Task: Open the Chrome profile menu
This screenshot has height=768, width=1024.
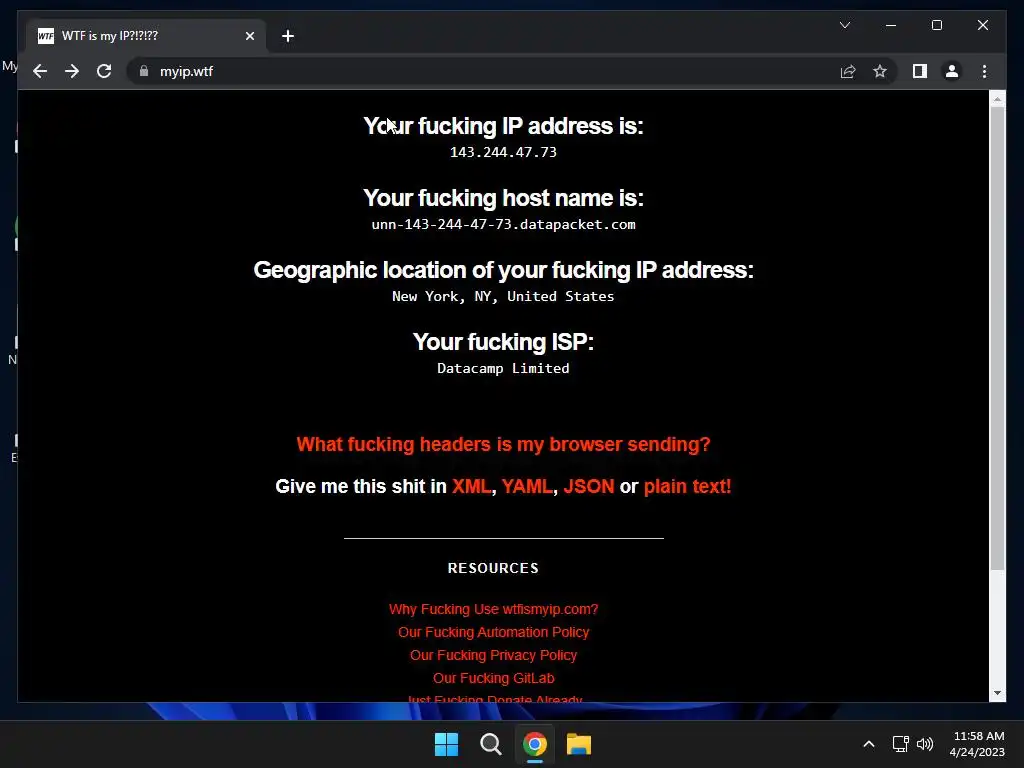Action: [952, 71]
